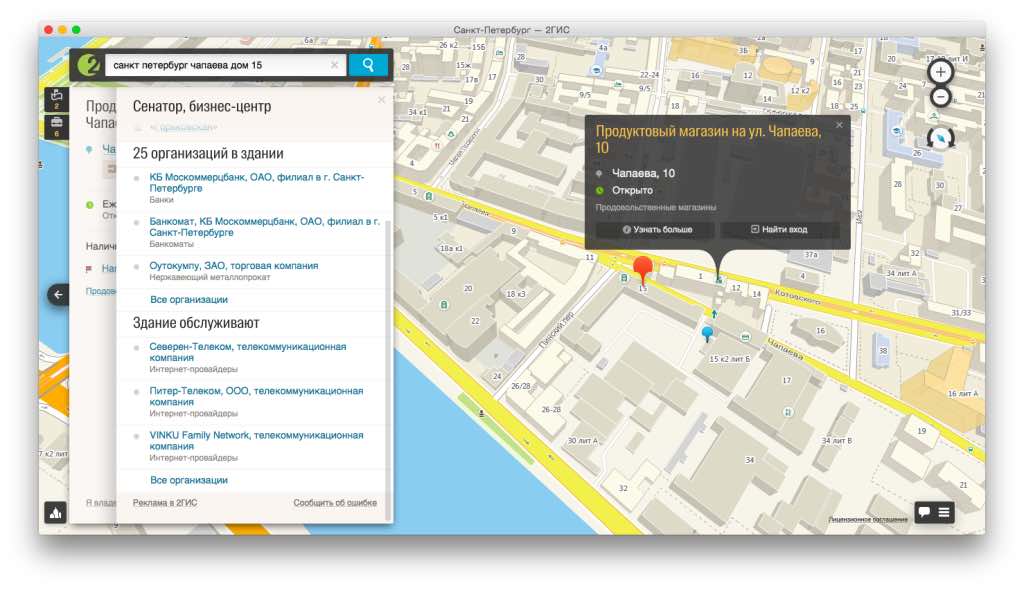This screenshot has width=1024, height=590.
Task: Open Питер-Телеком, ООО link
Action: 256,397
